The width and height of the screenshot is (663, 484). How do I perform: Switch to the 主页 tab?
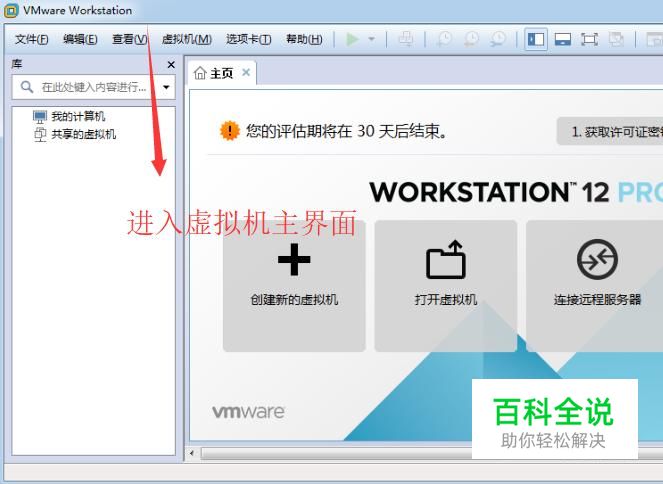(x=222, y=74)
